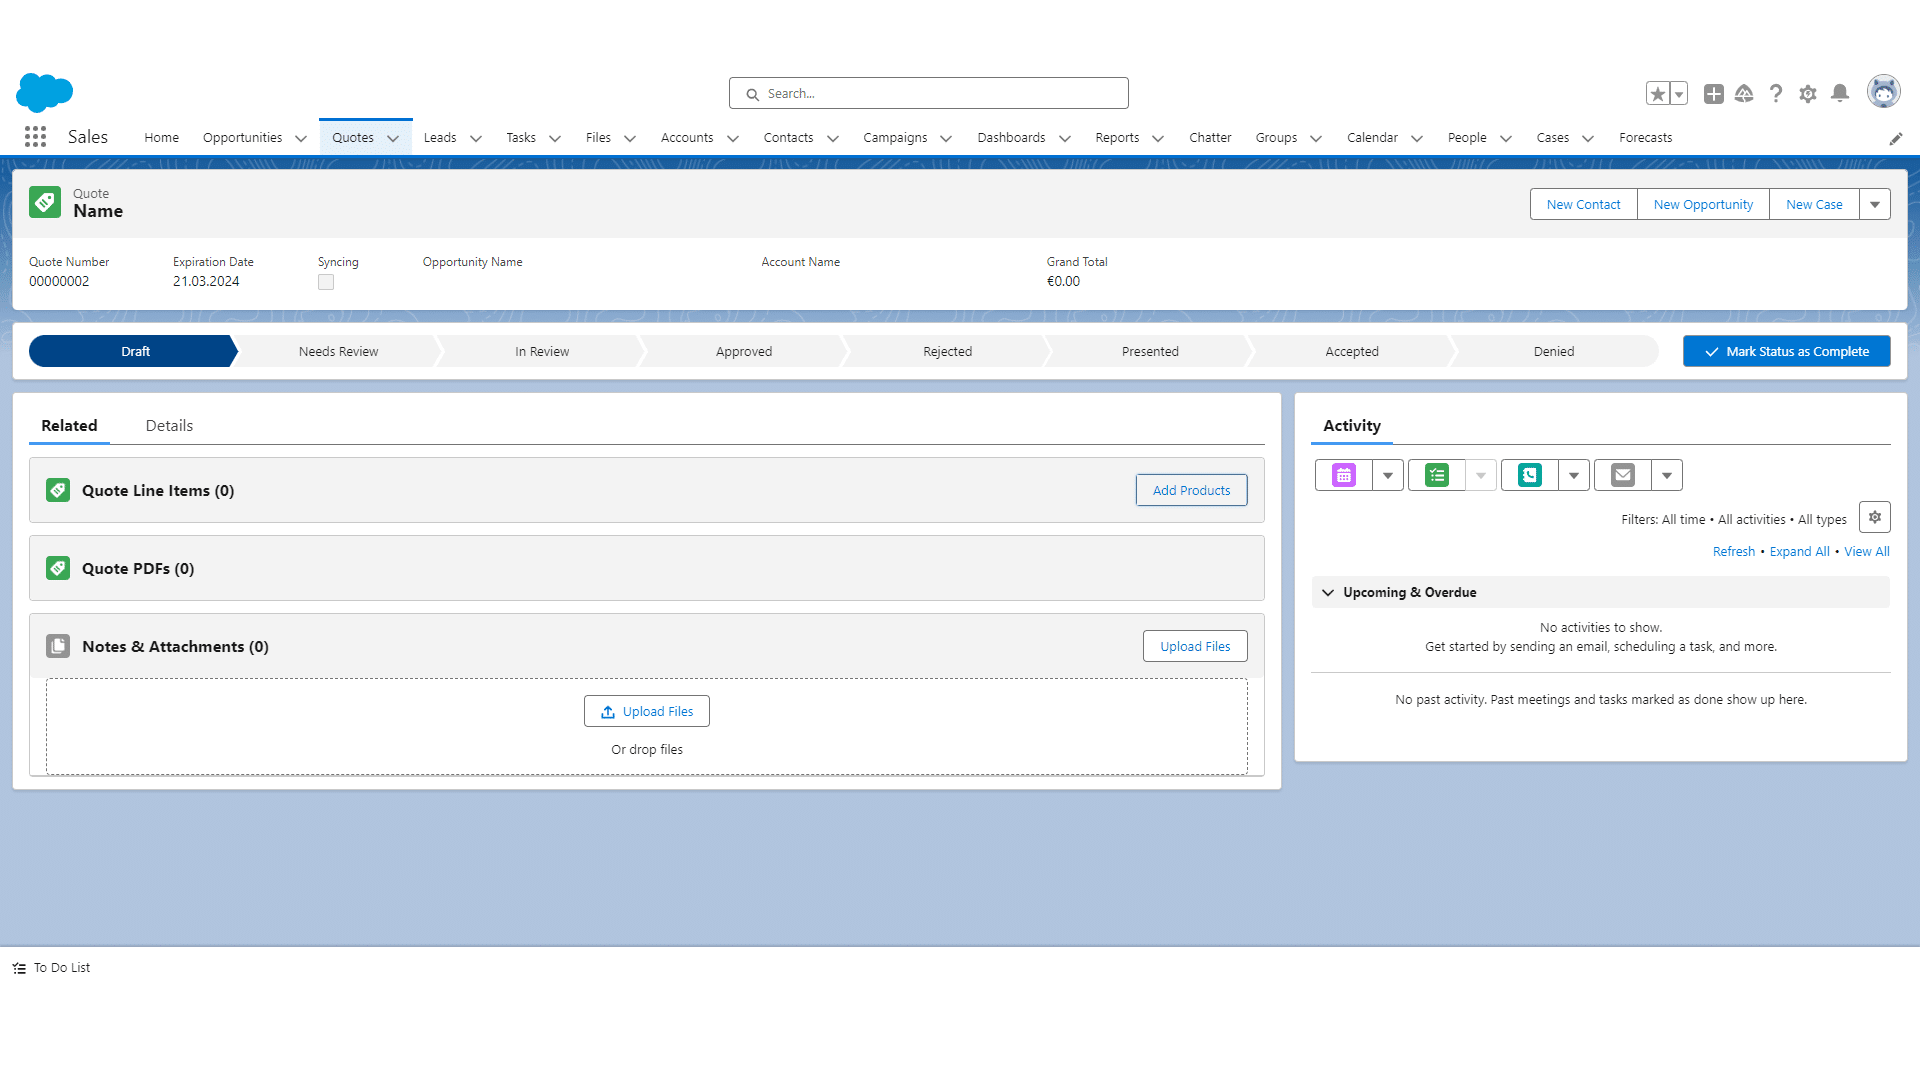Click the Quote PDFs icon
This screenshot has width=1920, height=1080.
tap(58, 568)
